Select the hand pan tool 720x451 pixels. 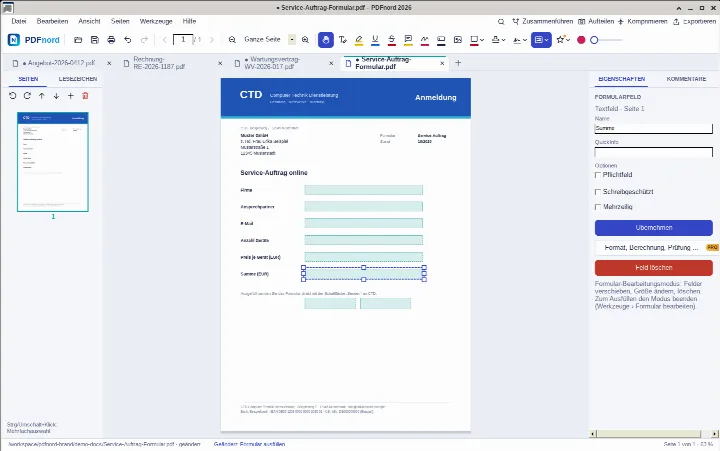tap(326, 40)
